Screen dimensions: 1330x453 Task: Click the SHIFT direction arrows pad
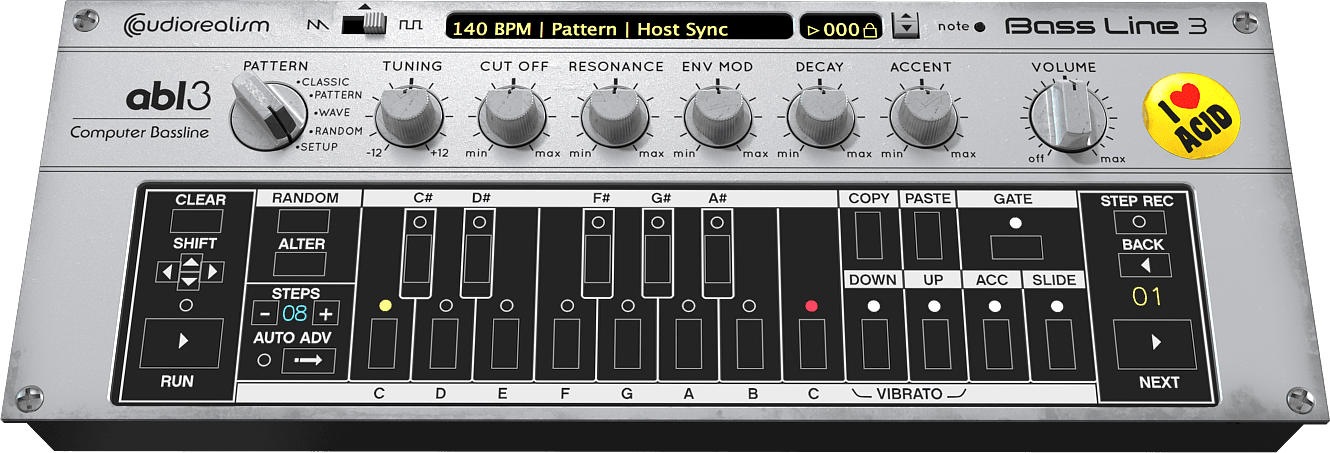(190, 271)
